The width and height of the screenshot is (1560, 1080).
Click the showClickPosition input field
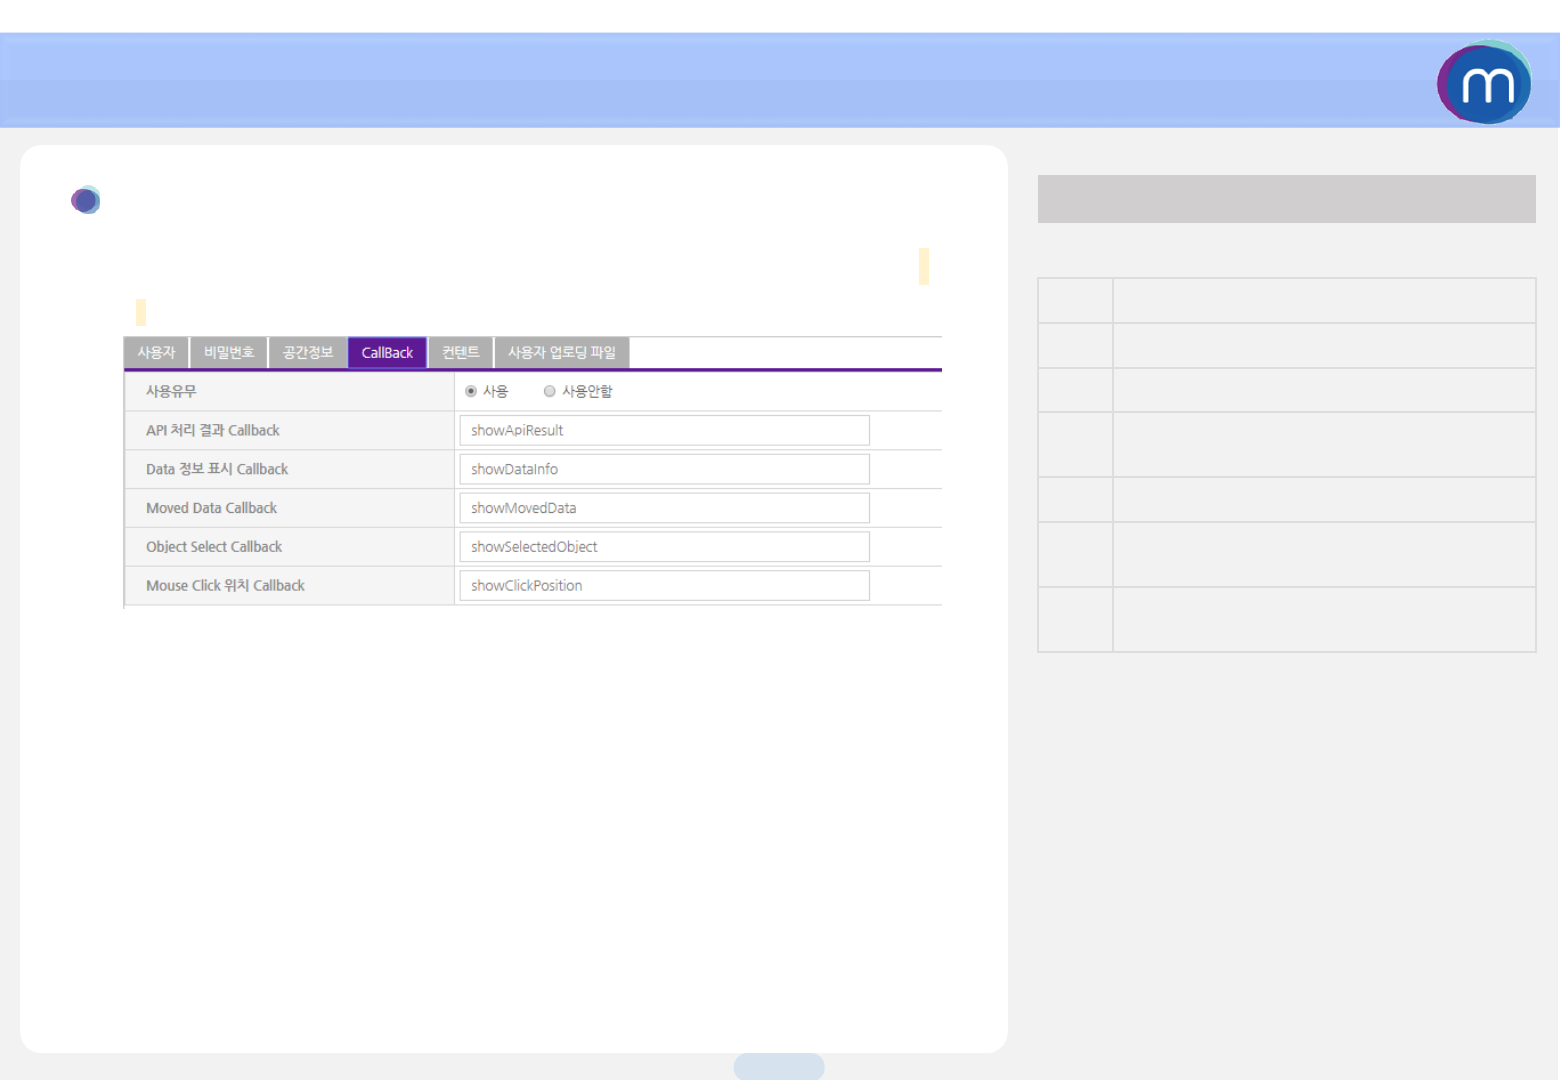pos(664,586)
